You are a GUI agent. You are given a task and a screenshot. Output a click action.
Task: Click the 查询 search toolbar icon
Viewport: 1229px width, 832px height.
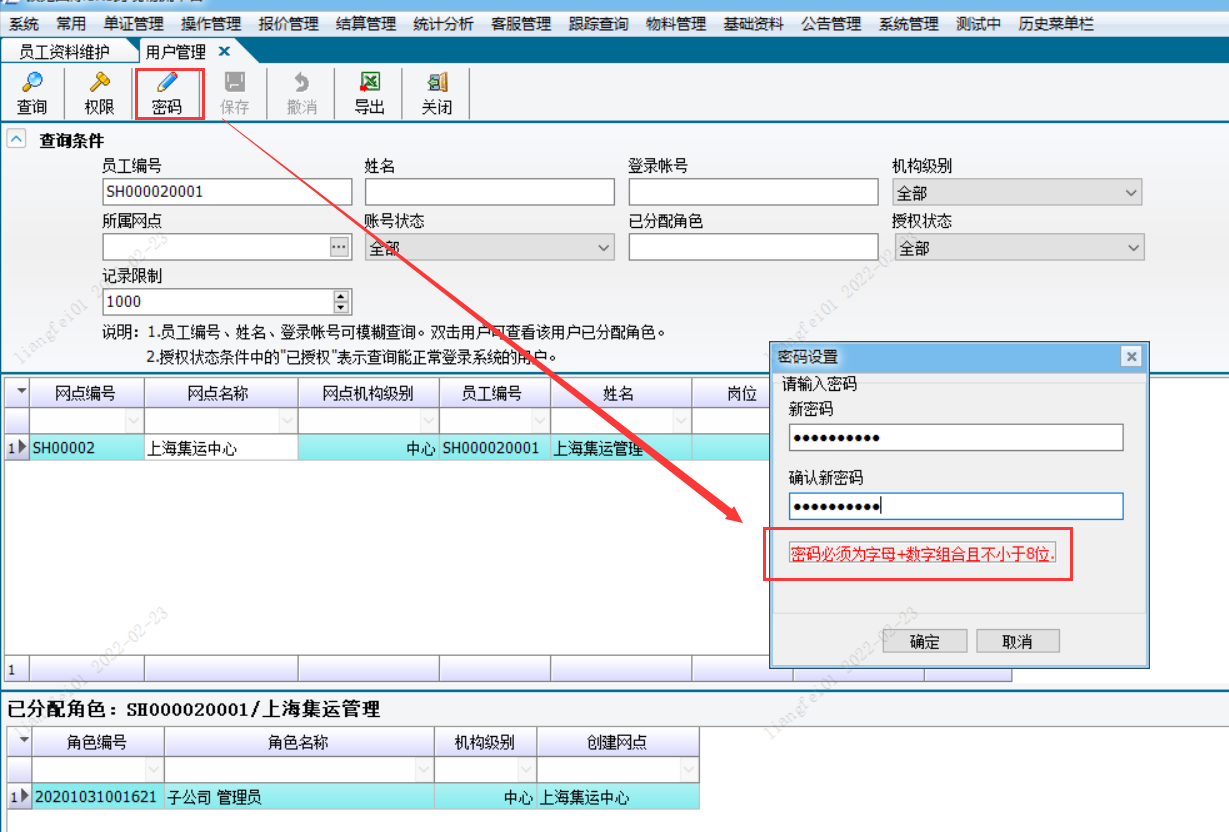tap(32, 94)
